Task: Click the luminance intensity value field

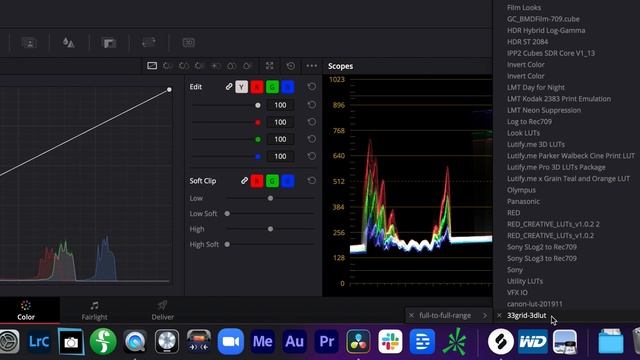Action: [280, 105]
